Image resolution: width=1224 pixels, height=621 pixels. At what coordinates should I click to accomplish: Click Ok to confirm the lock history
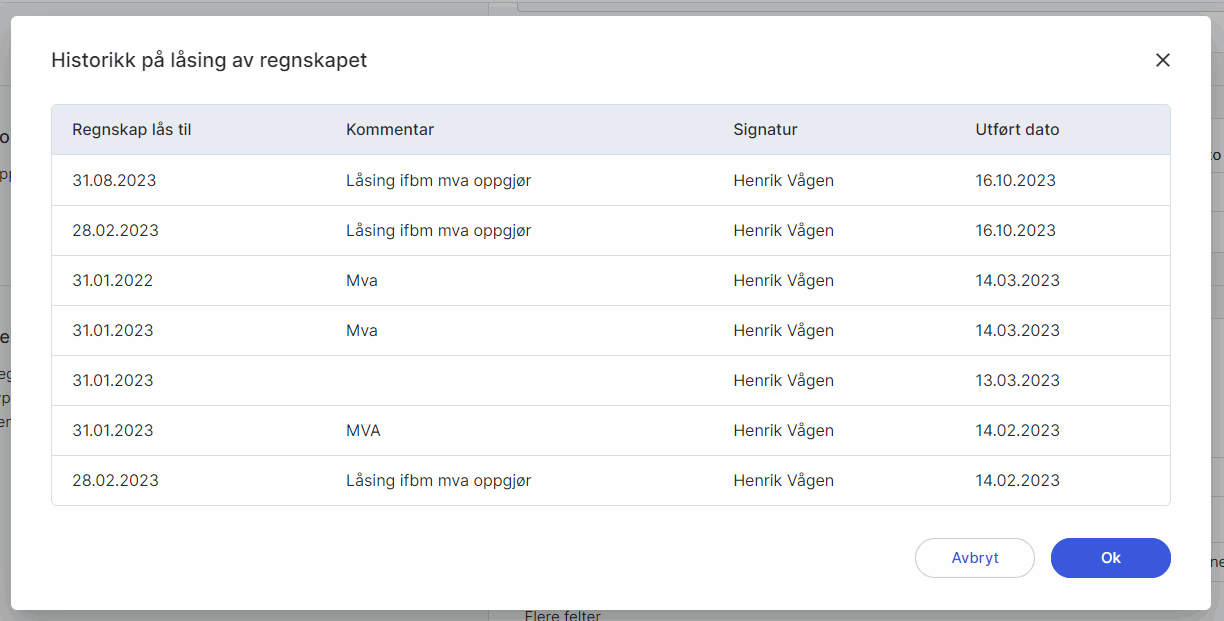click(1110, 558)
